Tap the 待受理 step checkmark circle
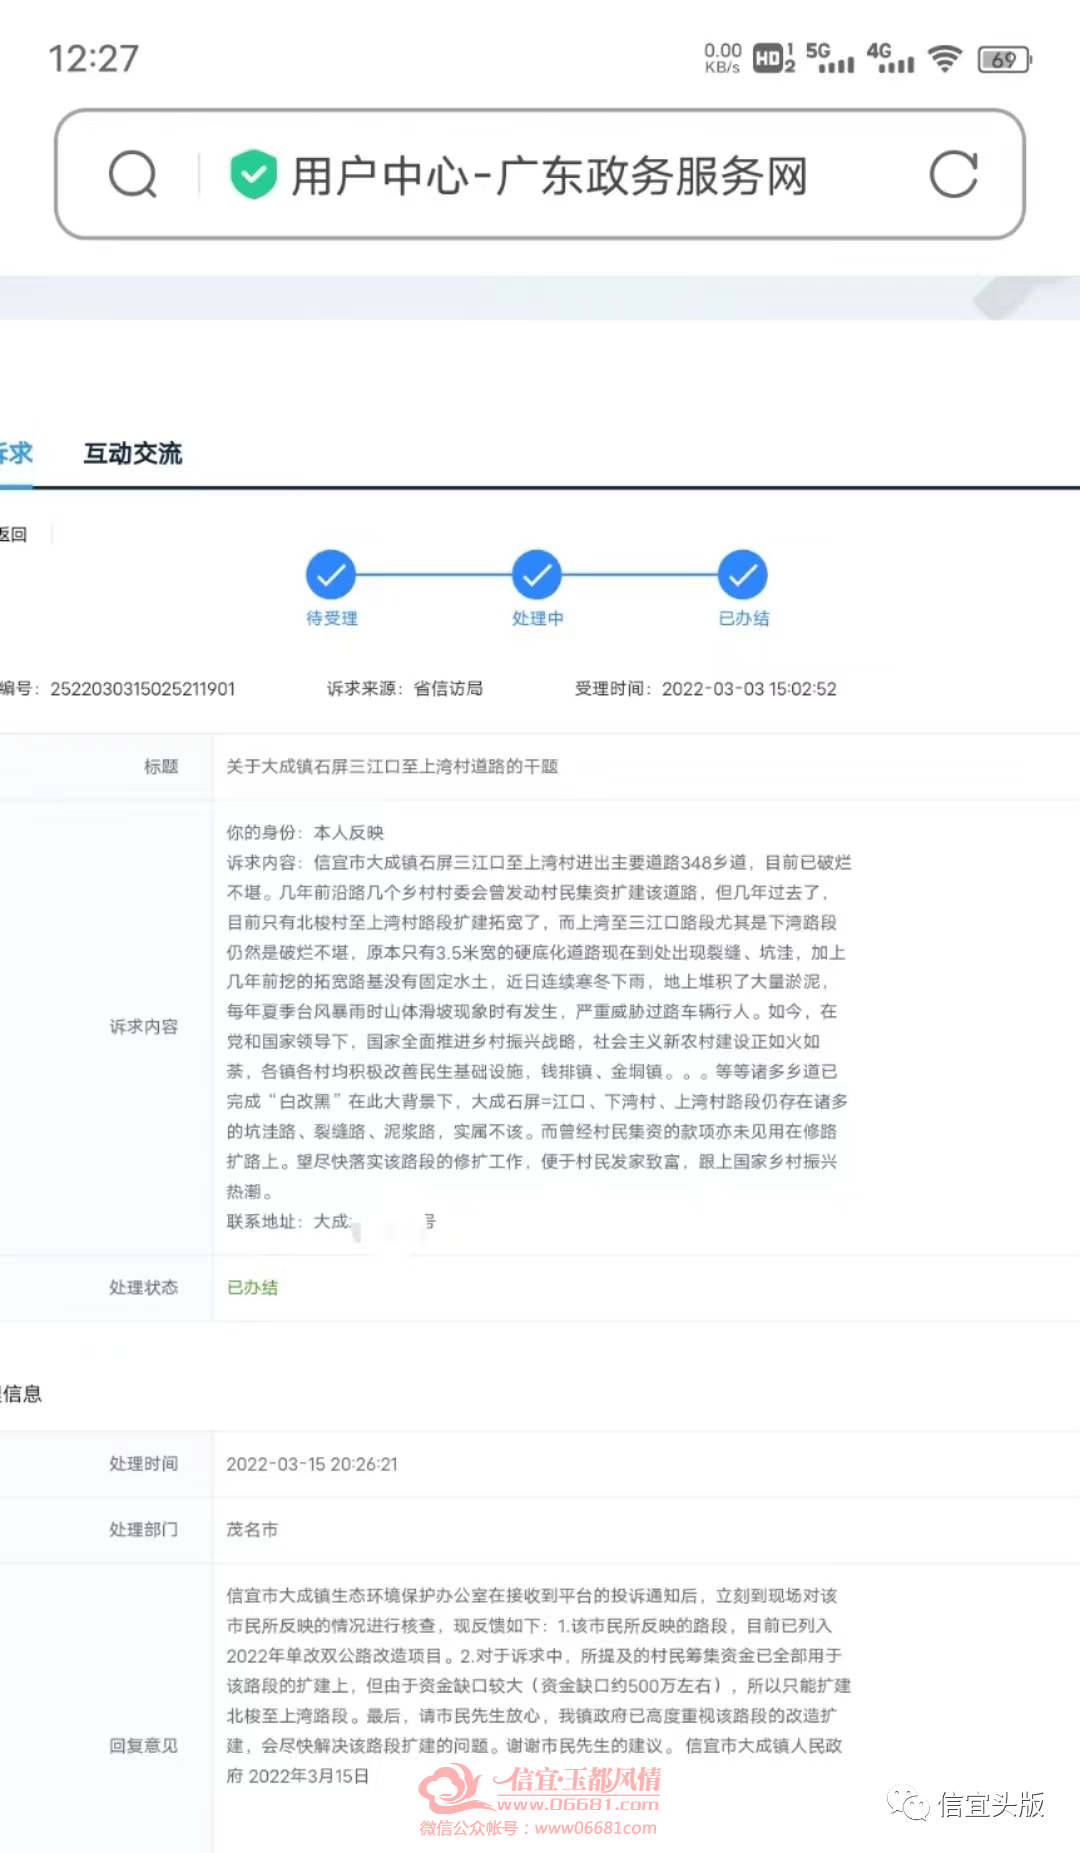 (x=331, y=575)
